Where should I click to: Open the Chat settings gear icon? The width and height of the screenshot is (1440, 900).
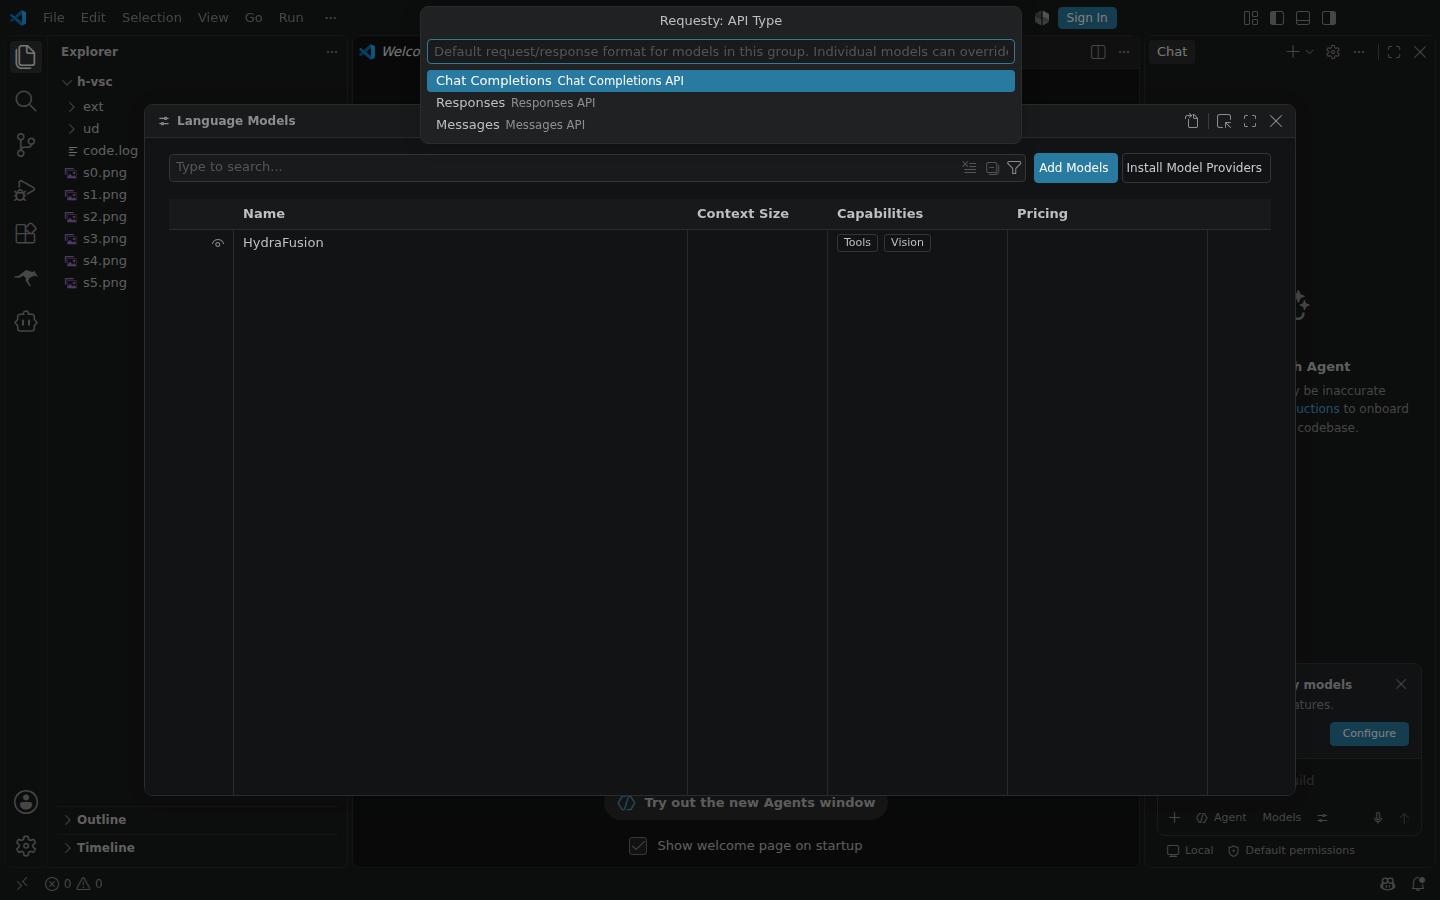pos(1333,52)
